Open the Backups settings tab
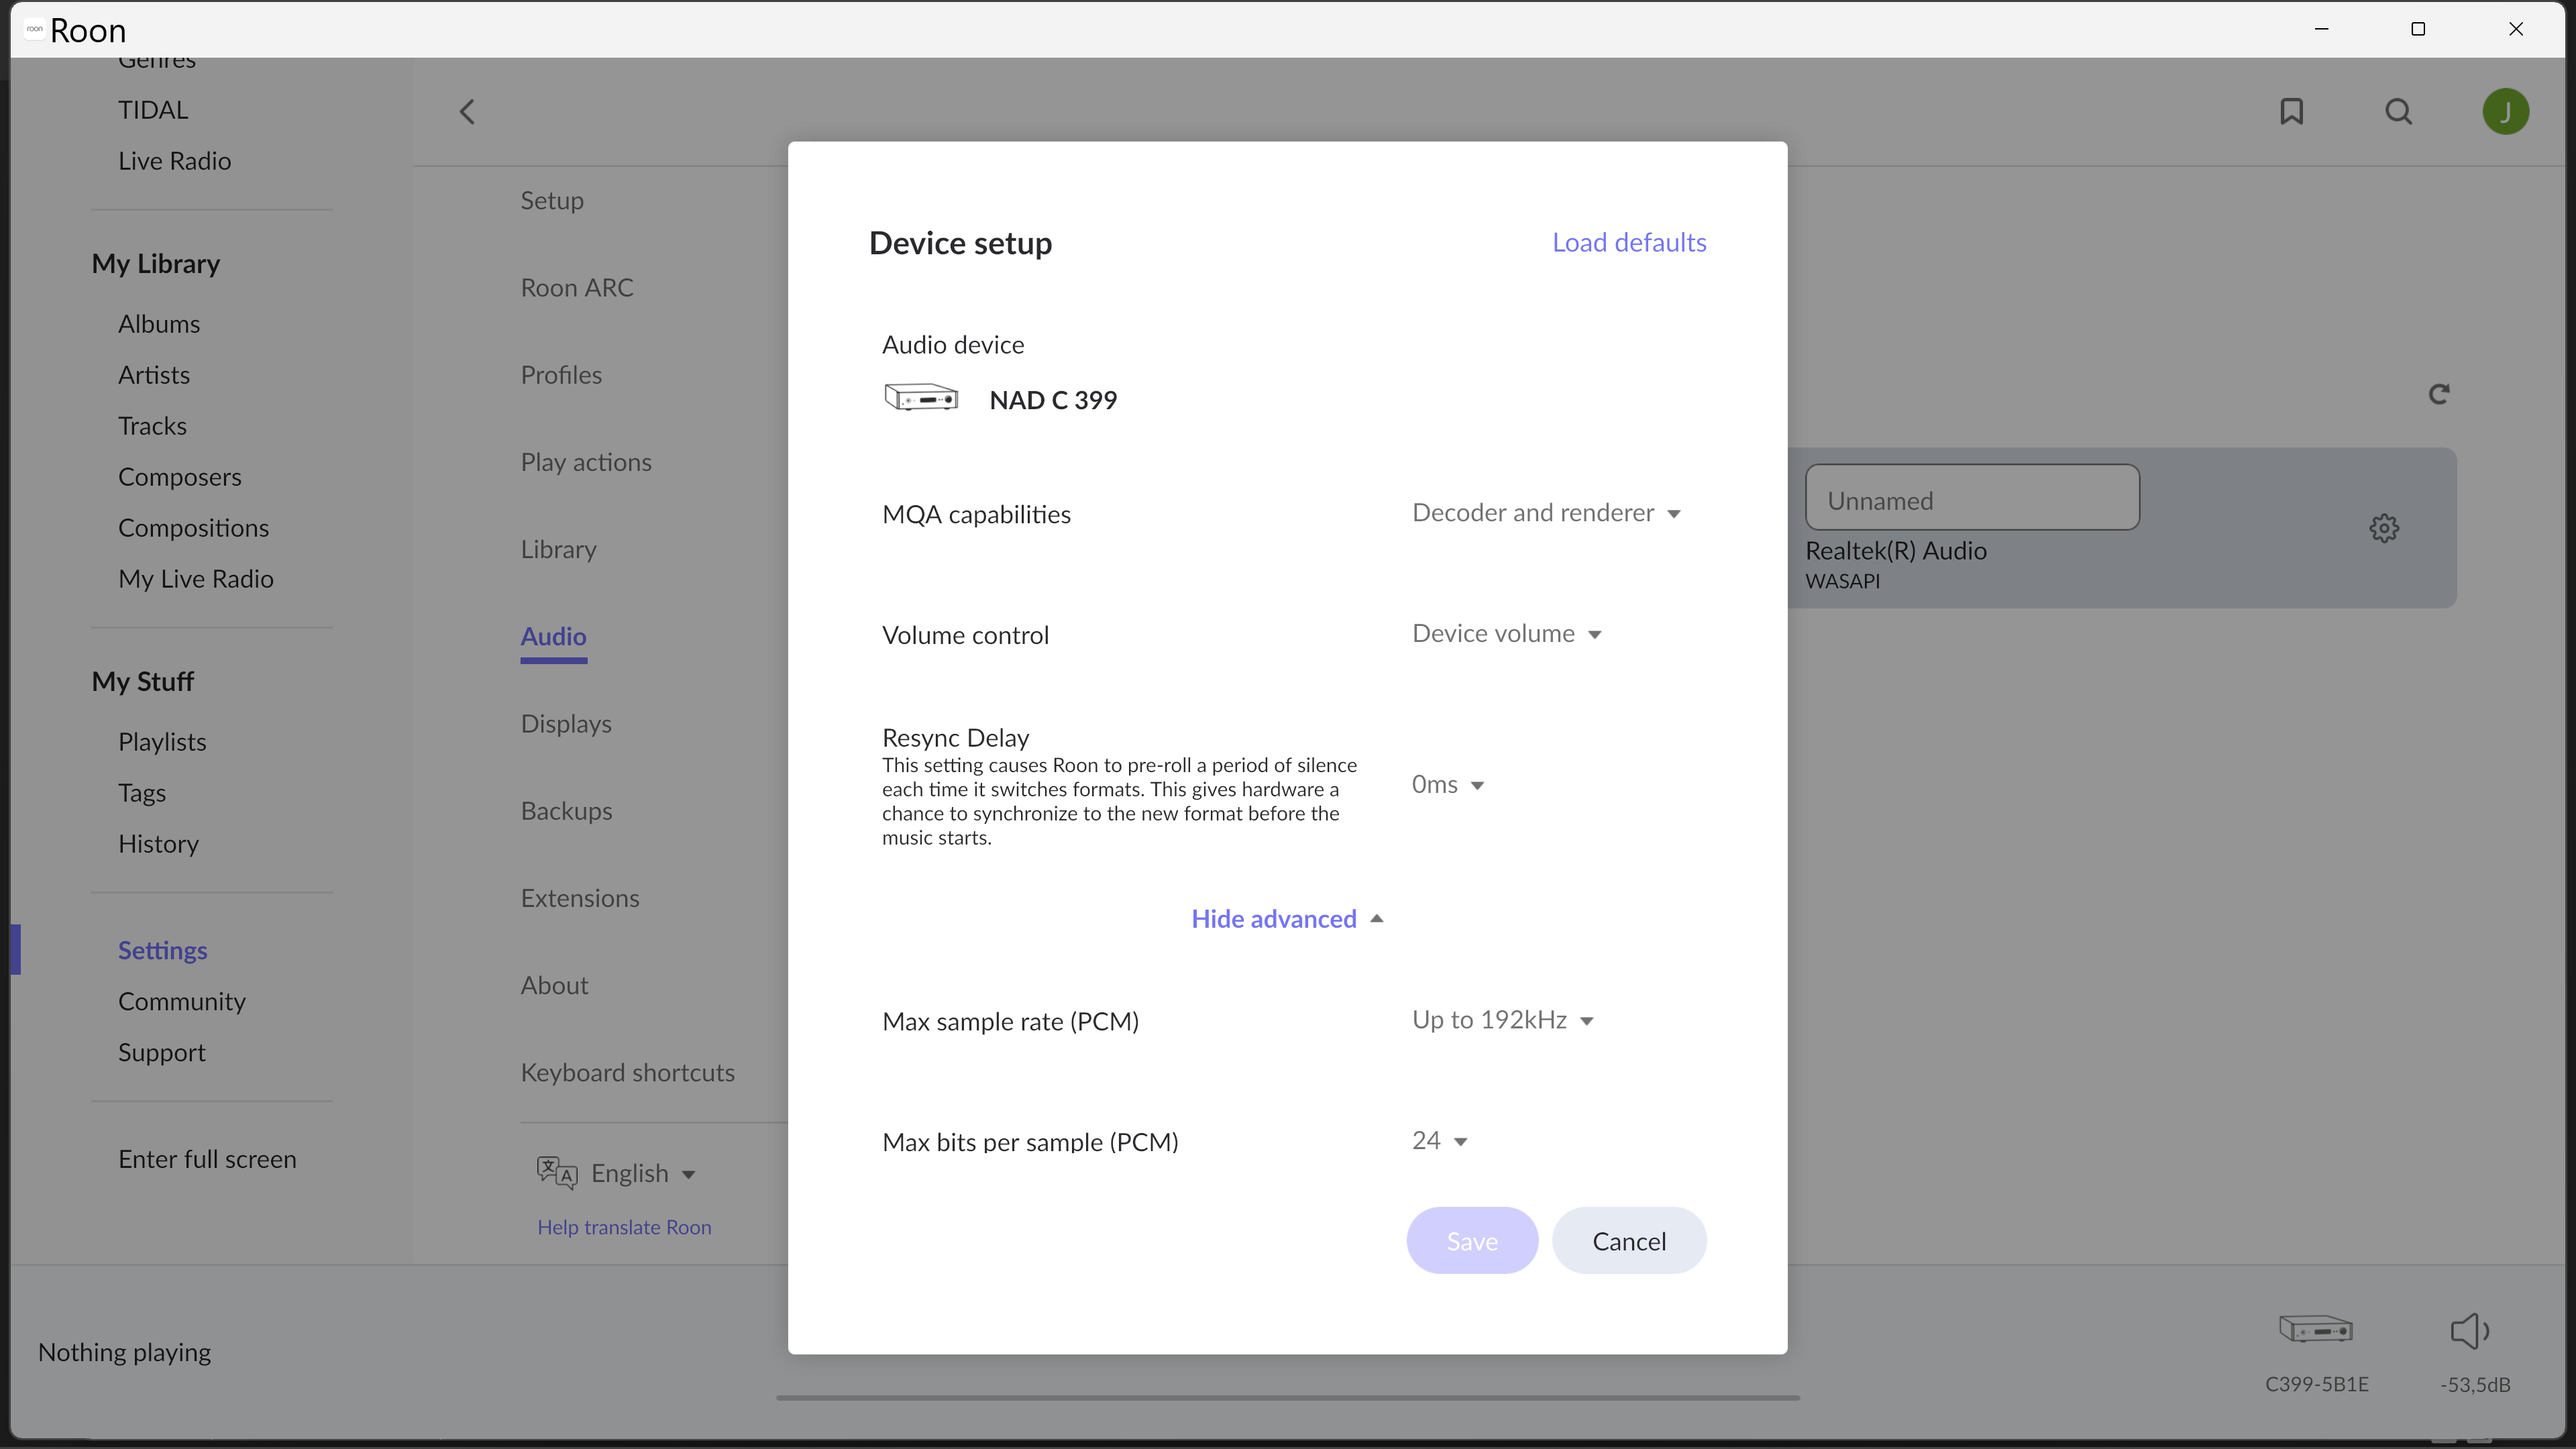The width and height of the screenshot is (2576, 1449). pyautogui.click(x=566, y=810)
